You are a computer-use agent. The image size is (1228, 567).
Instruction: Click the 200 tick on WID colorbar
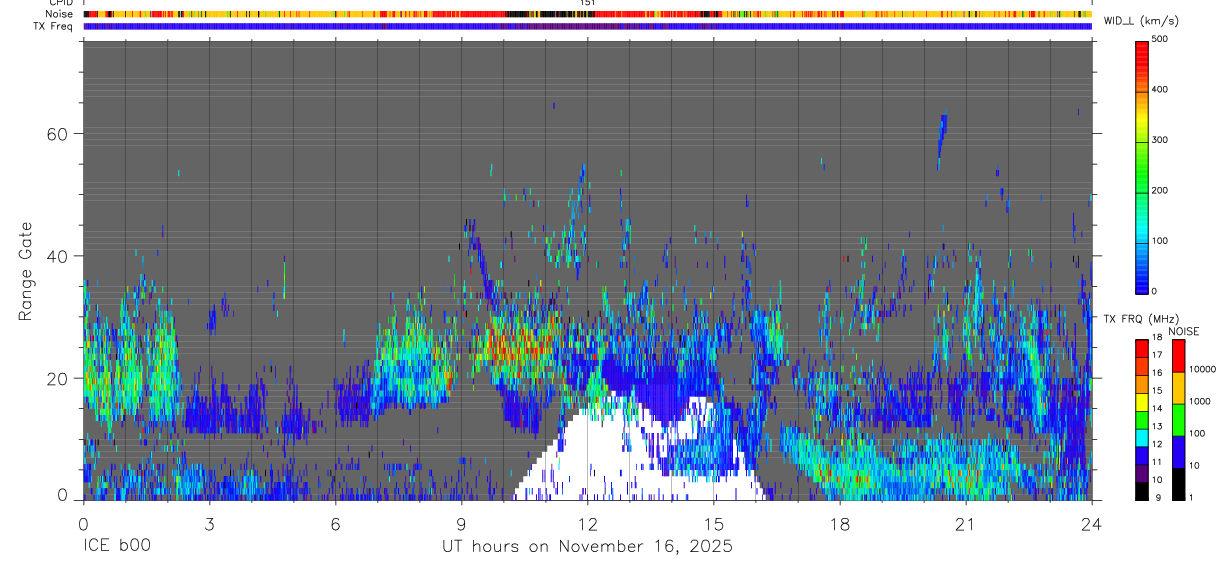pos(1161,190)
